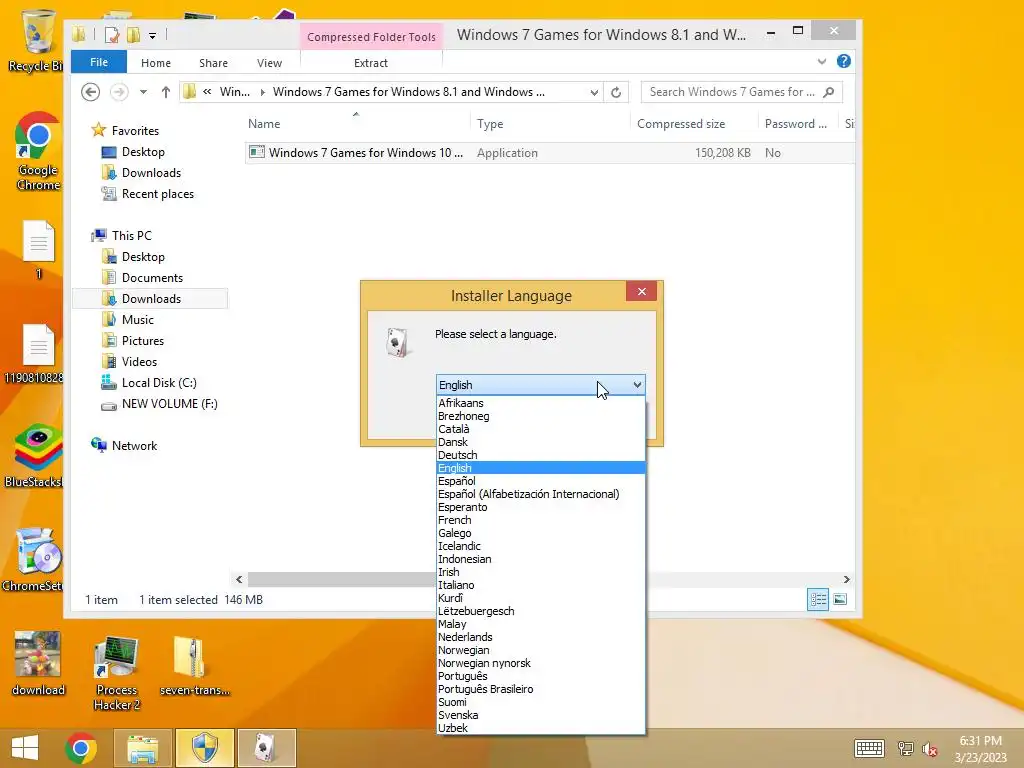Expand the Explorer ribbon chevron

click(x=822, y=61)
